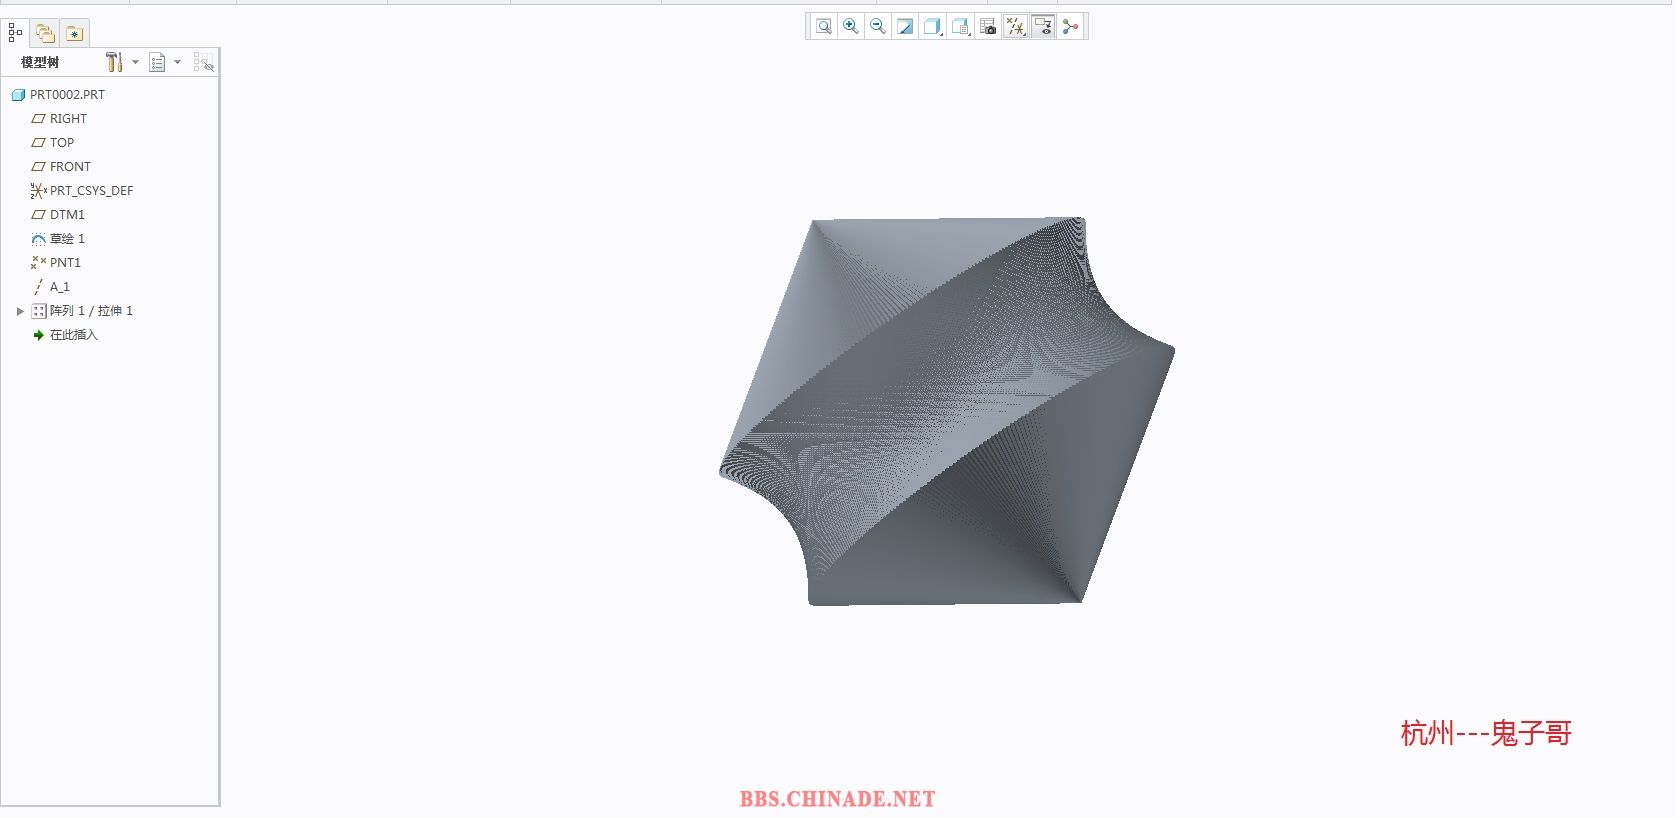The image size is (1676, 818).
Task: Click the greyed tree visibility filter icon
Action: tap(204, 63)
